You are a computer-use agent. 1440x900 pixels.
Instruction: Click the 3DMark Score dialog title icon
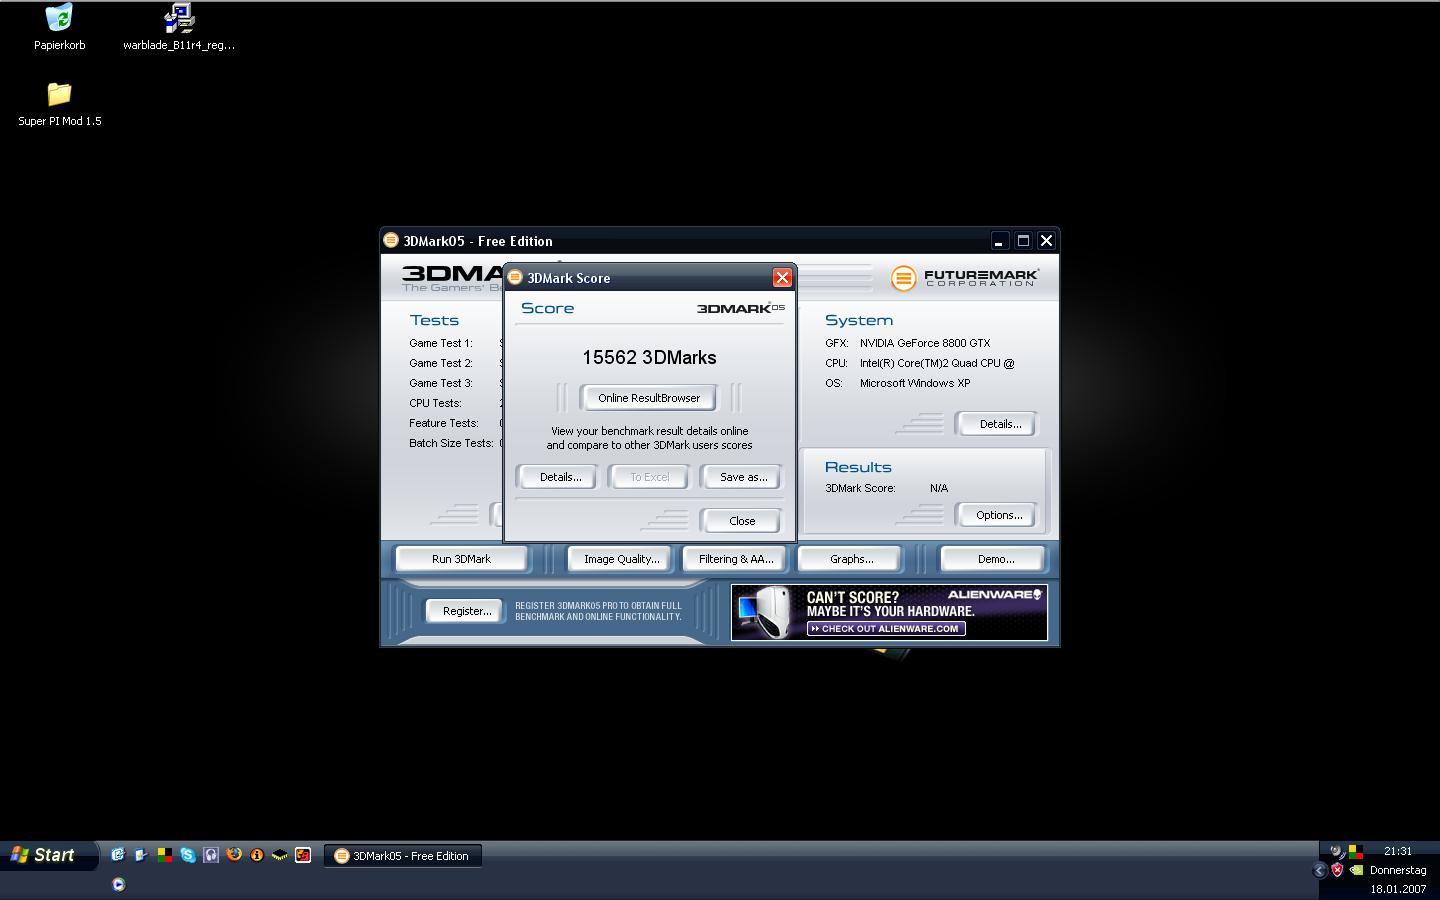tap(515, 277)
